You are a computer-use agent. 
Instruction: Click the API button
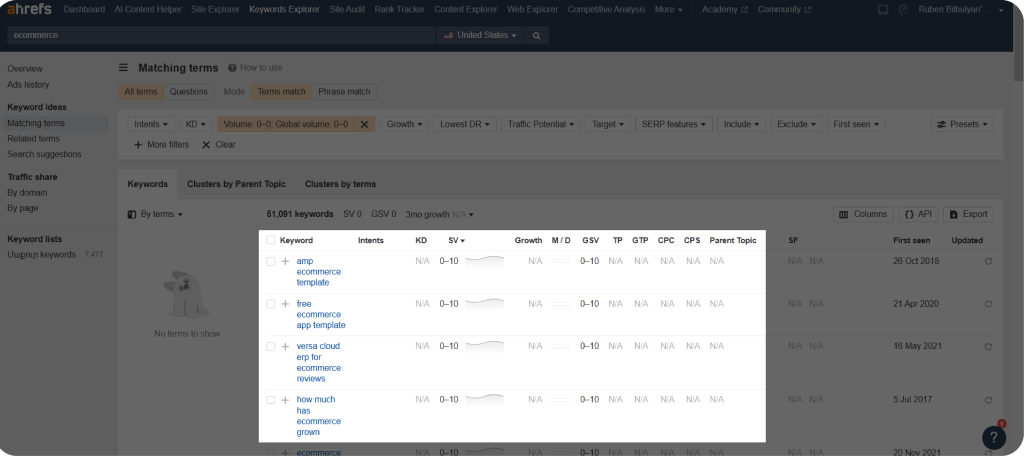918,214
